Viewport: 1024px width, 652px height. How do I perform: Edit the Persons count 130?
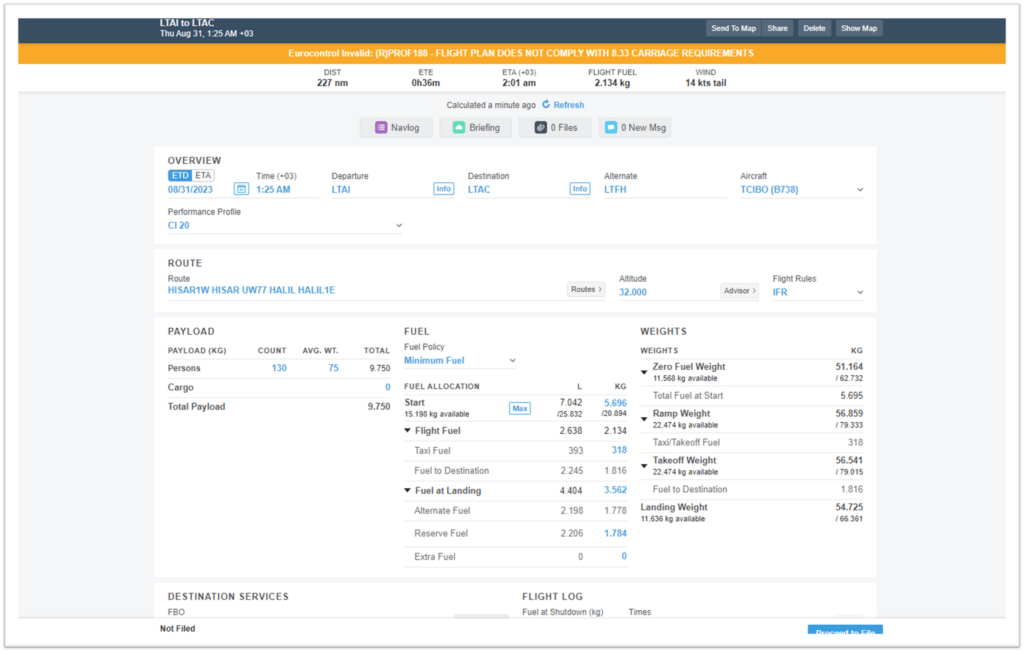pos(279,368)
